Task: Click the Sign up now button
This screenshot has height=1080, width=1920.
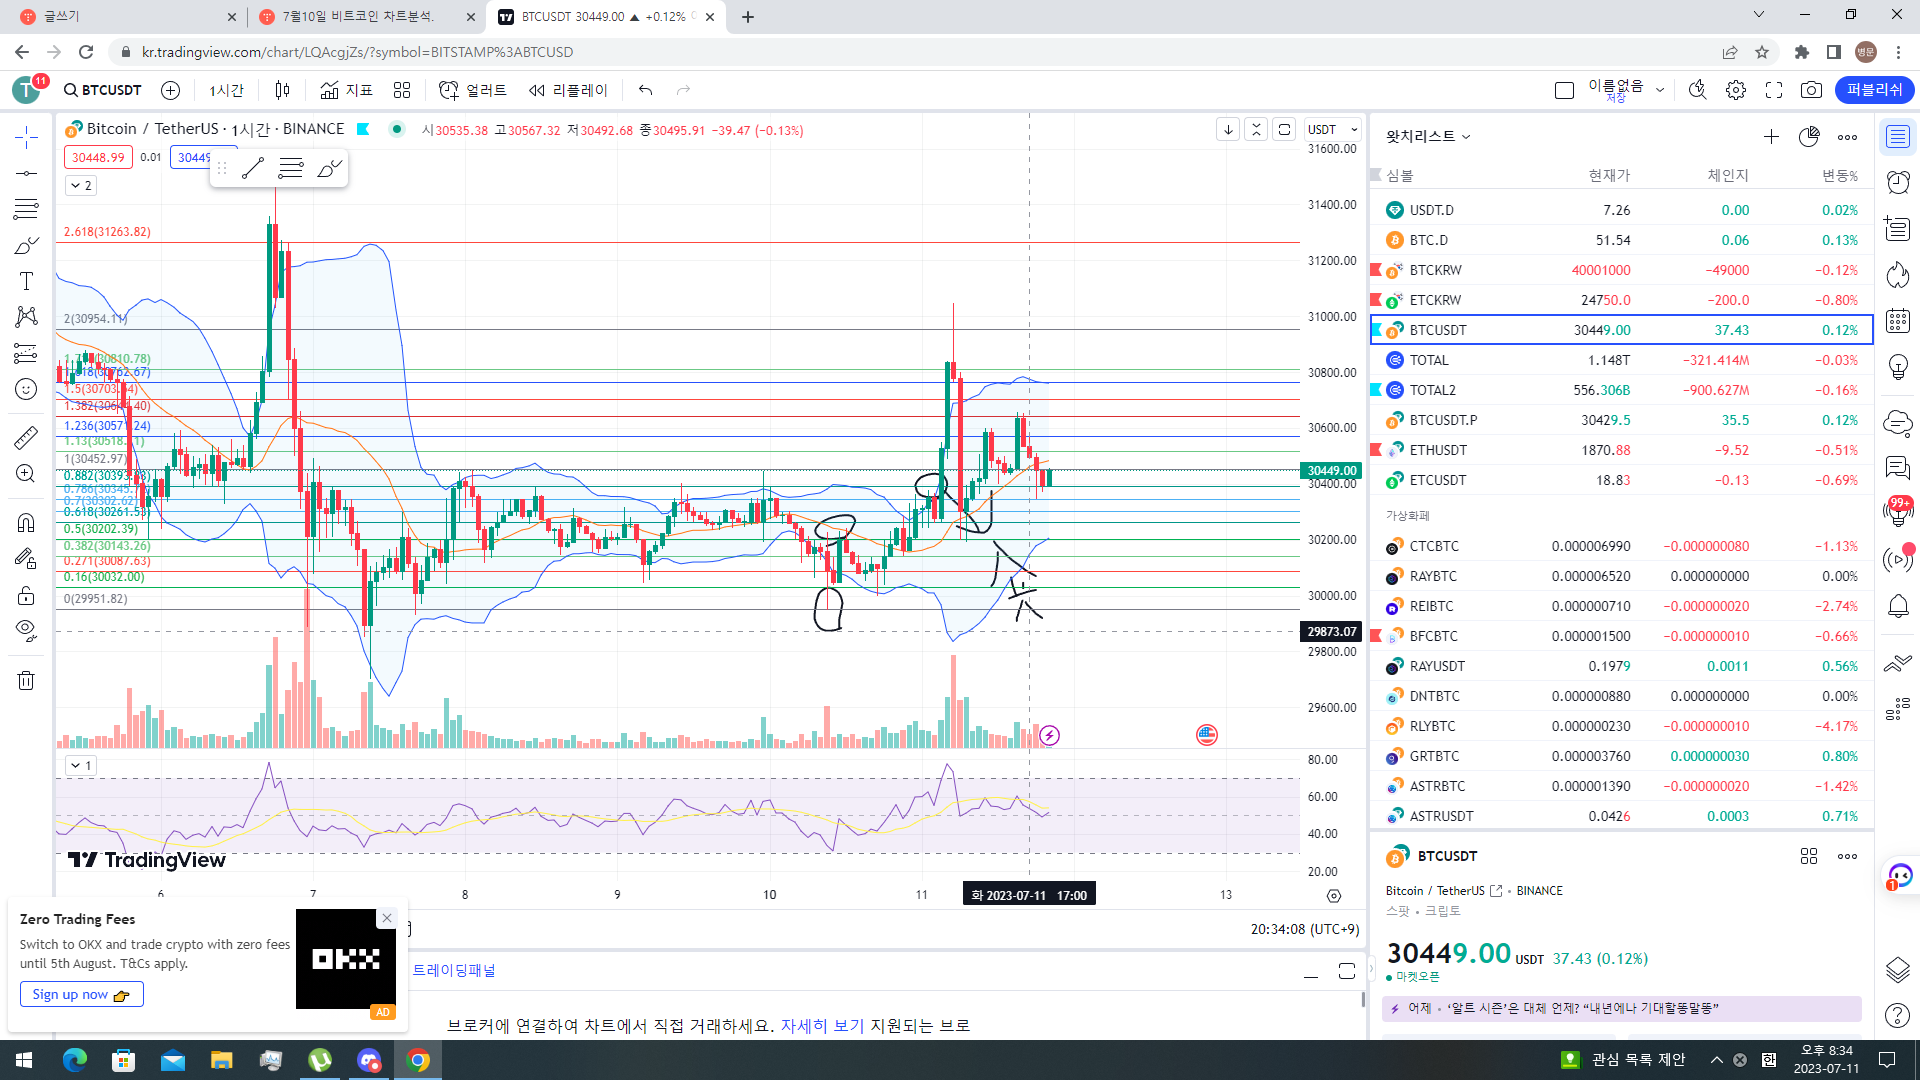Action: tap(81, 994)
